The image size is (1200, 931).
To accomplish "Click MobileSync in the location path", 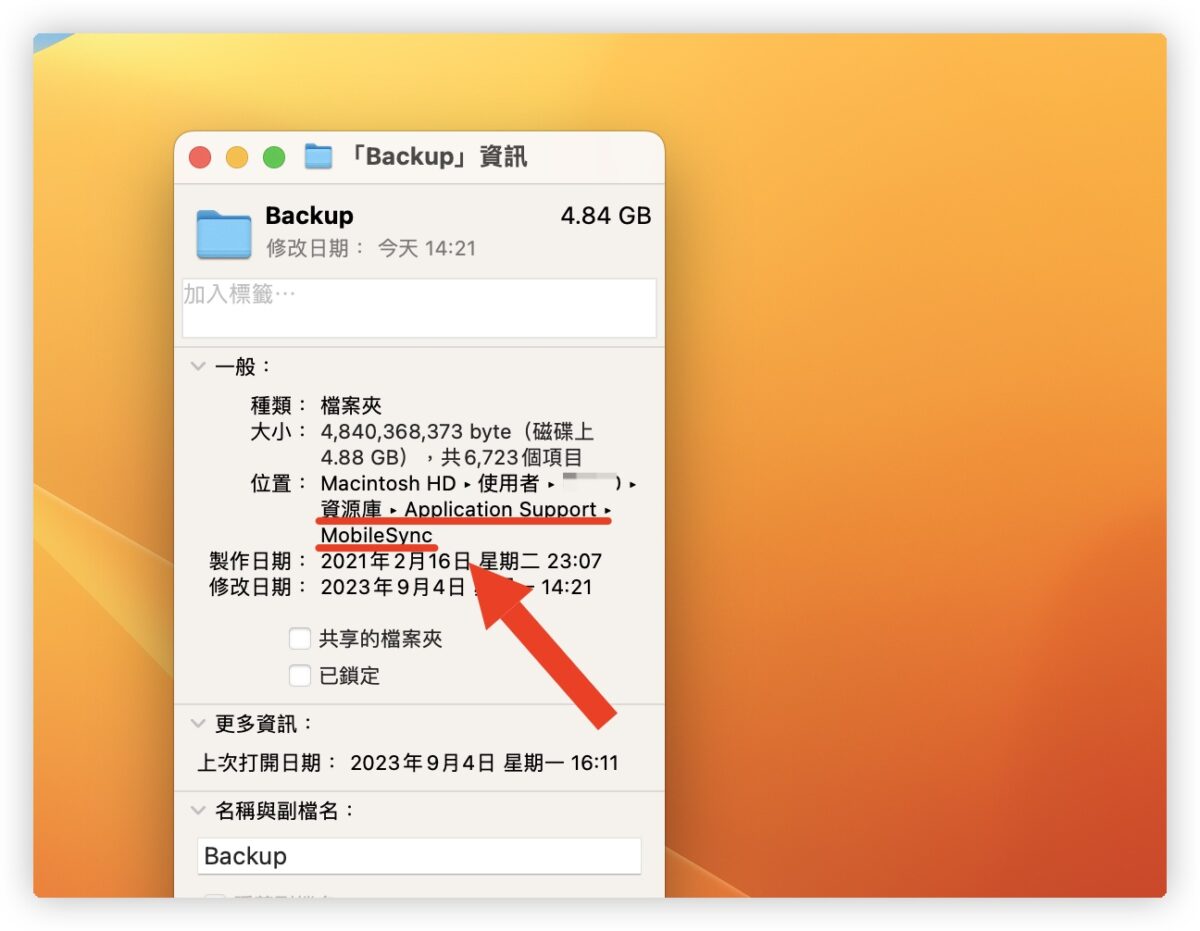I will [x=376, y=536].
